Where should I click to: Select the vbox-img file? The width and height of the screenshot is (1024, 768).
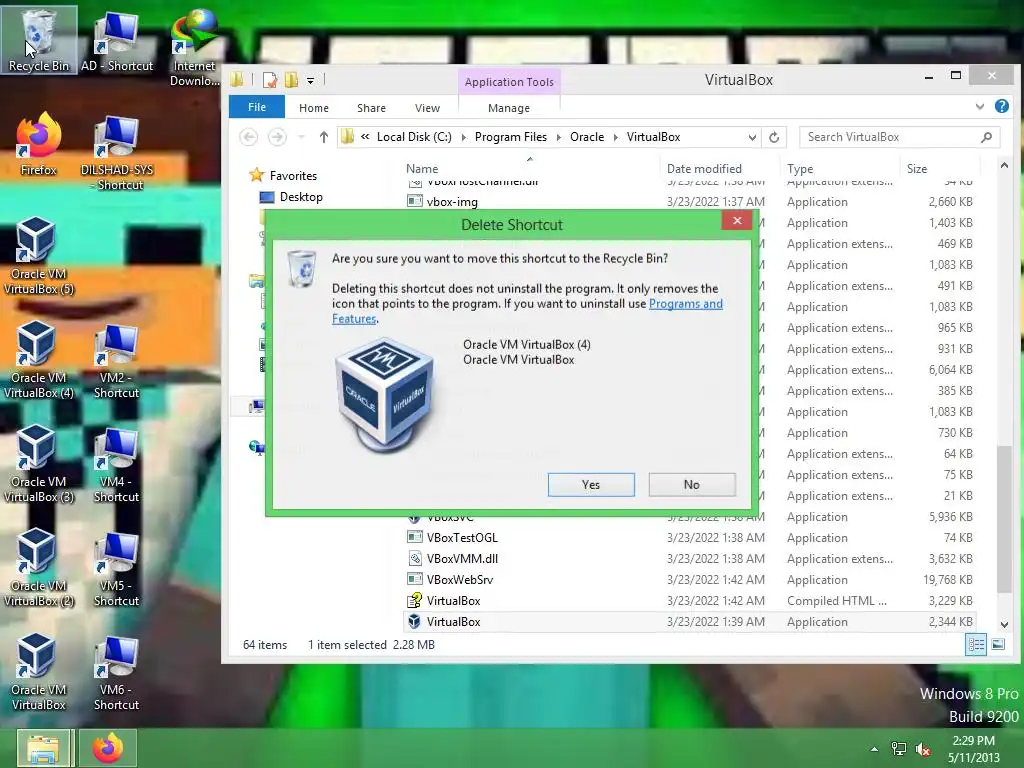(690, 202)
